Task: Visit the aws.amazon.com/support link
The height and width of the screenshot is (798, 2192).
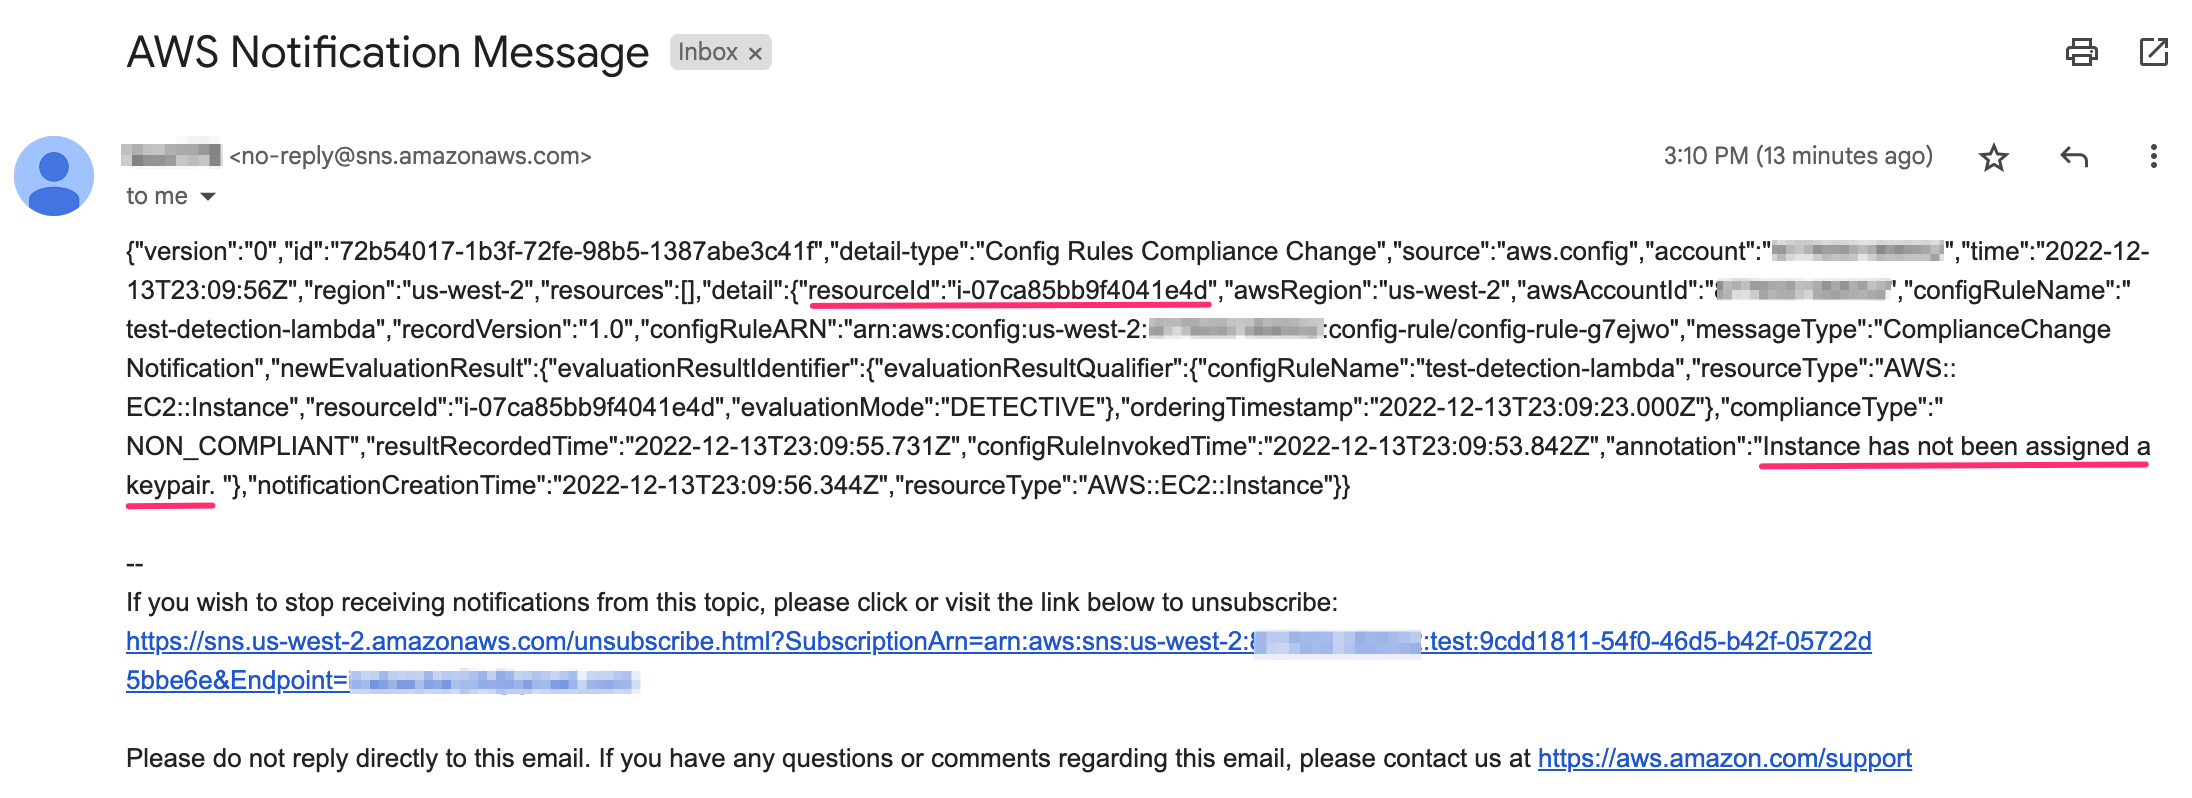Action: pos(1724,758)
